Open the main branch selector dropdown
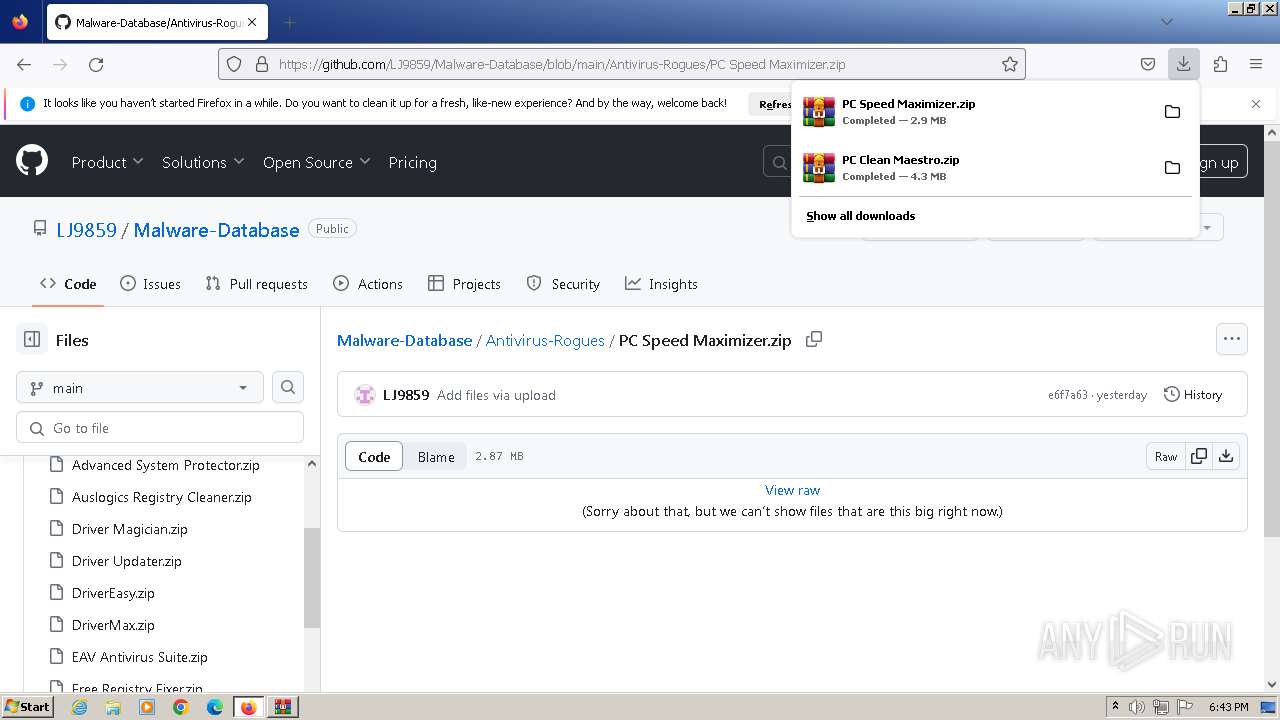Screen dimensions: 1280x720 [140, 387]
